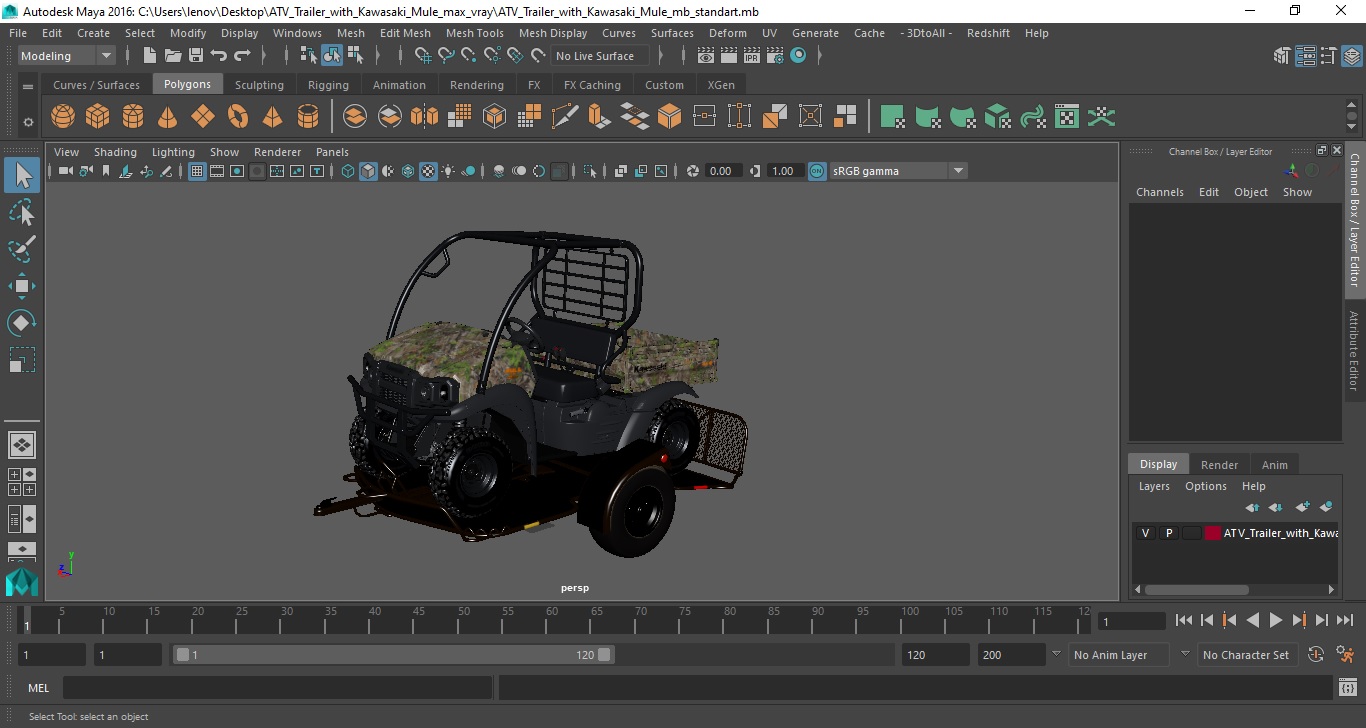
Task: Open layer editor Options menu
Action: (x=1205, y=486)
